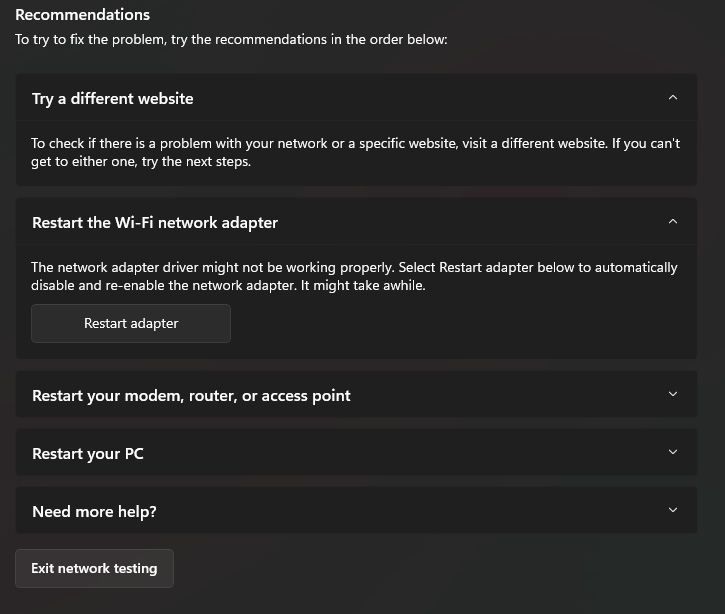Viewport: 725px width, 614px height.
Task: Click chevron icon on Need more help row
Action: [x=672, y=511]
